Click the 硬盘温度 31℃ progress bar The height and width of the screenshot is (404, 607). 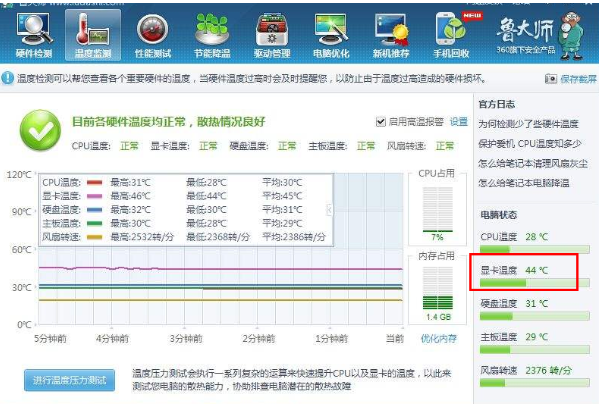pos(535,316)
